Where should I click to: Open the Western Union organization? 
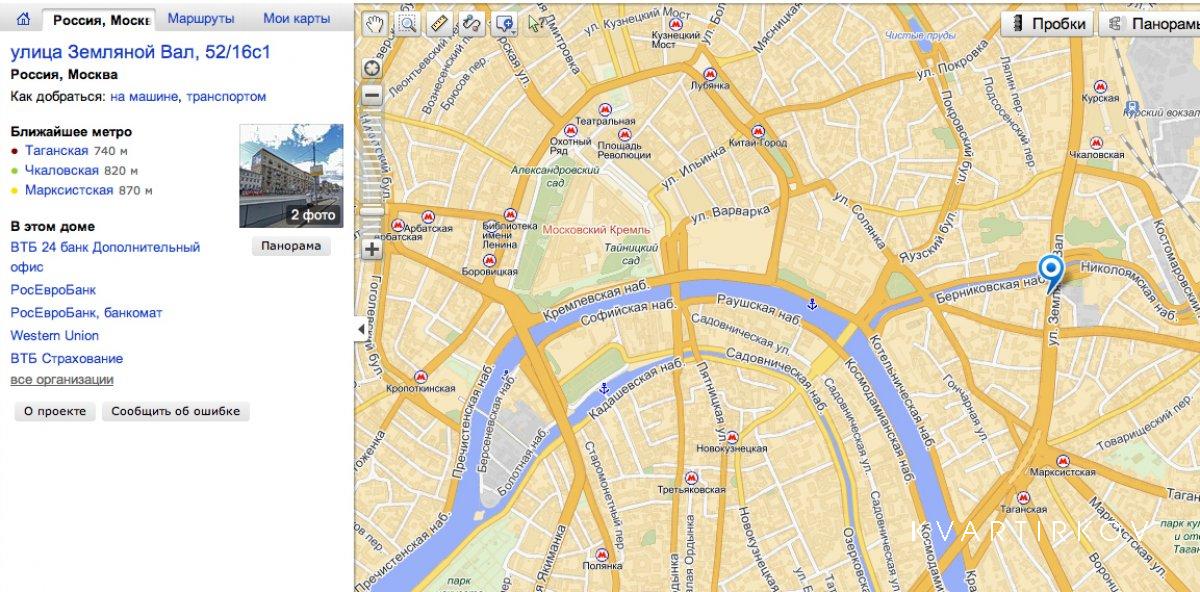(55, 336)
